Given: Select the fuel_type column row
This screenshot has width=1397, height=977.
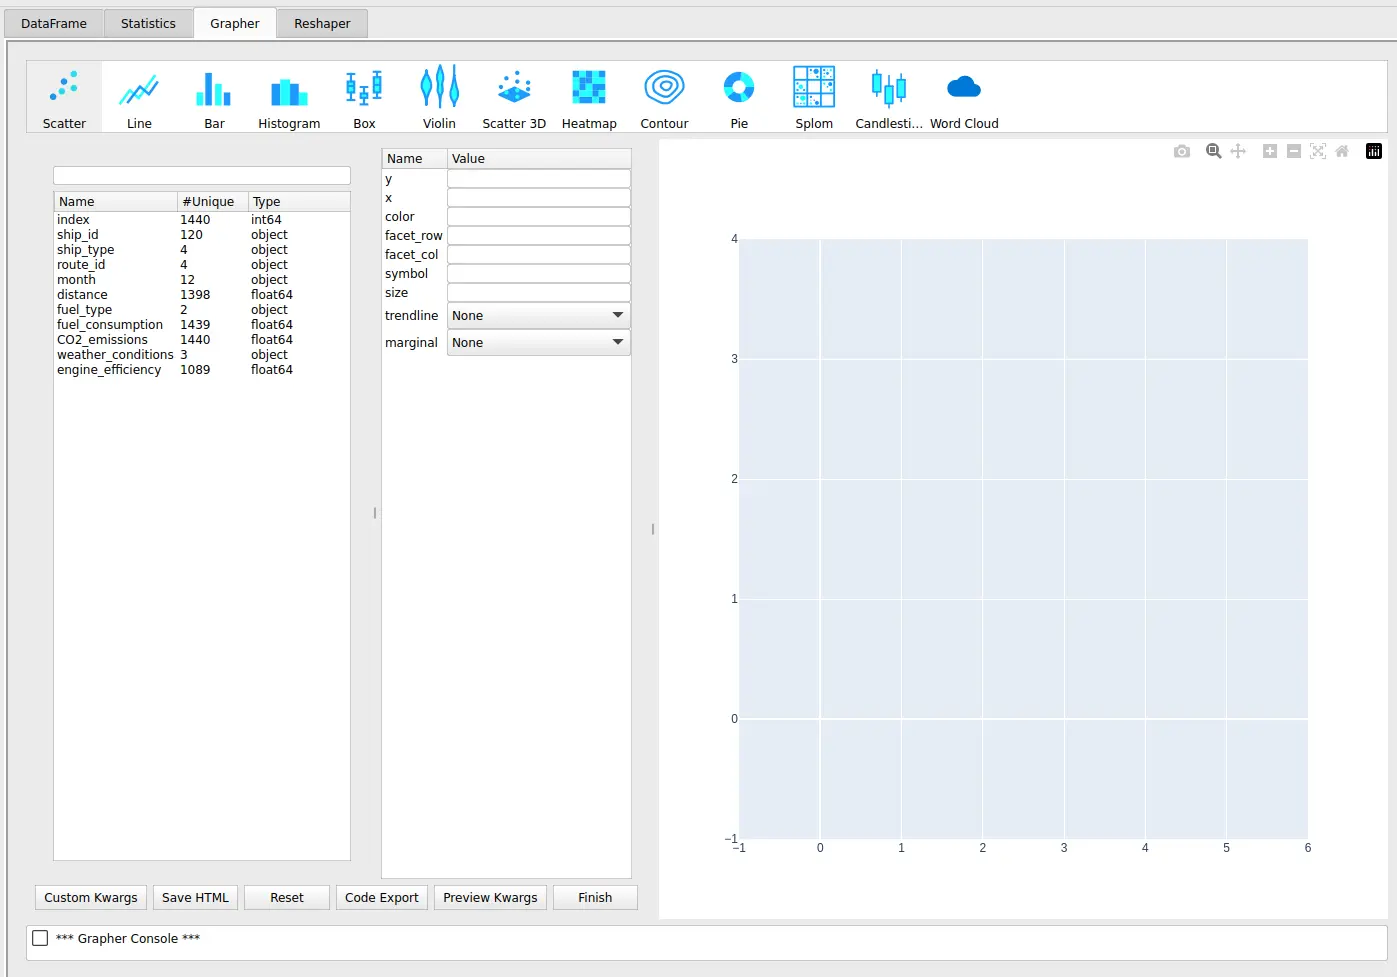Looking at the screenshot, I should pyautogui.click(x=202, y=310).
